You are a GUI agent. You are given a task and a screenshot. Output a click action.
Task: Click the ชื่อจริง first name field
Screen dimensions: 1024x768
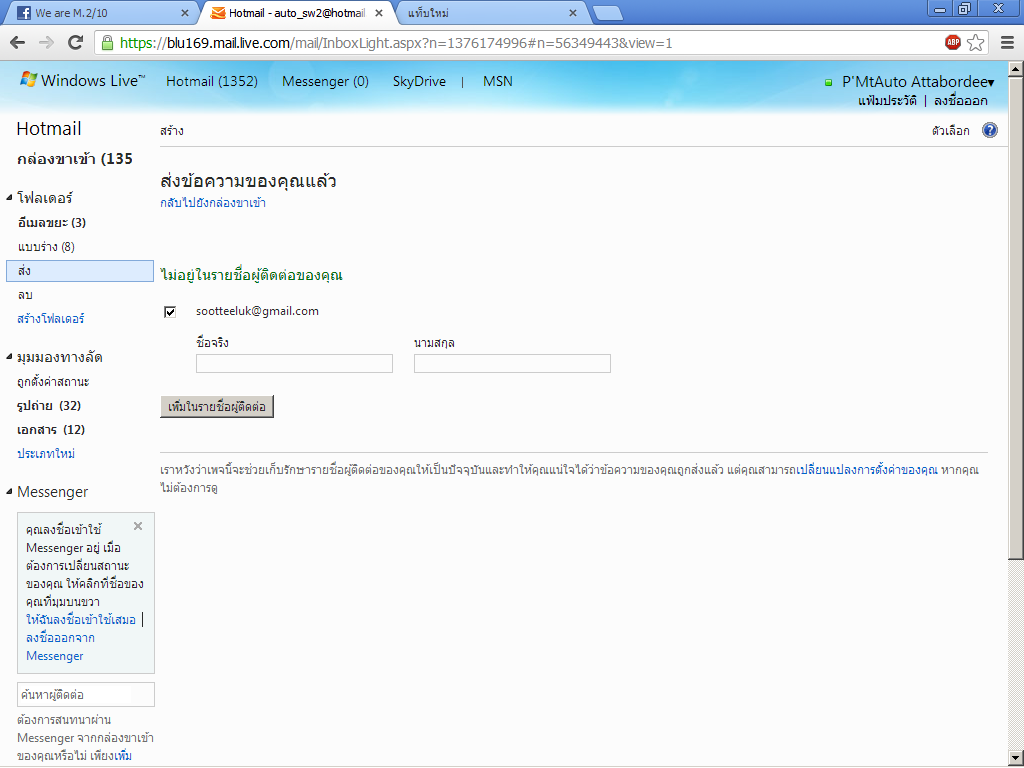coord(294,364)
